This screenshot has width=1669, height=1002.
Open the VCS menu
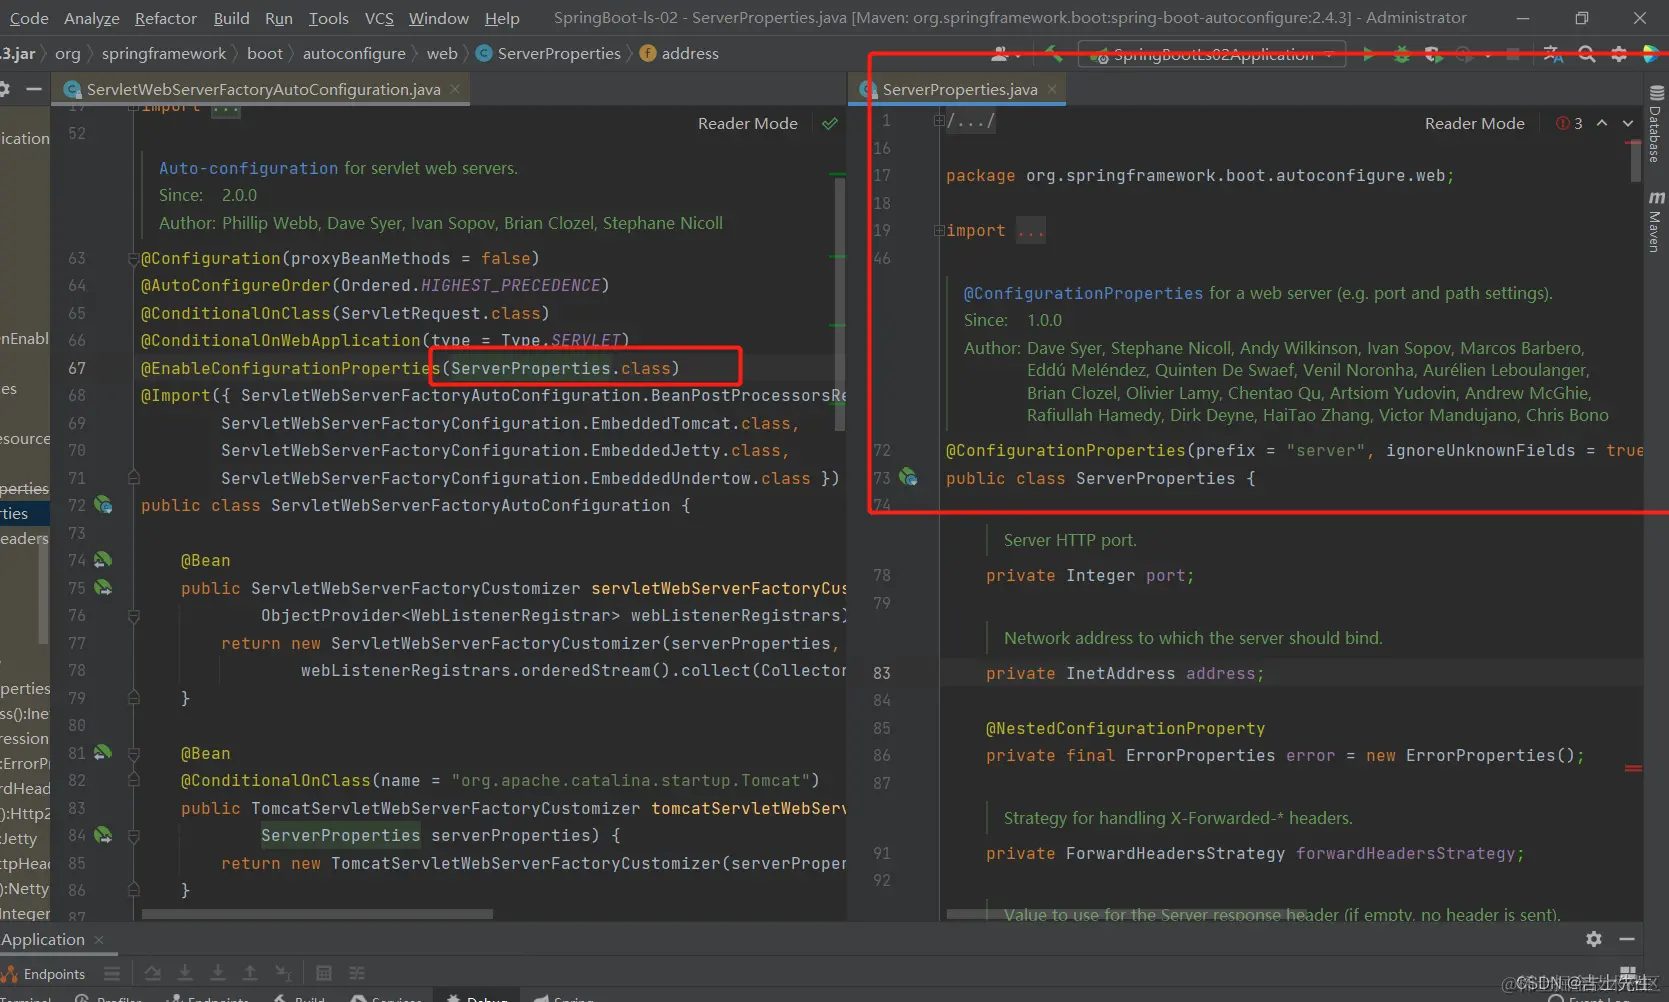[x=379, y=18]
